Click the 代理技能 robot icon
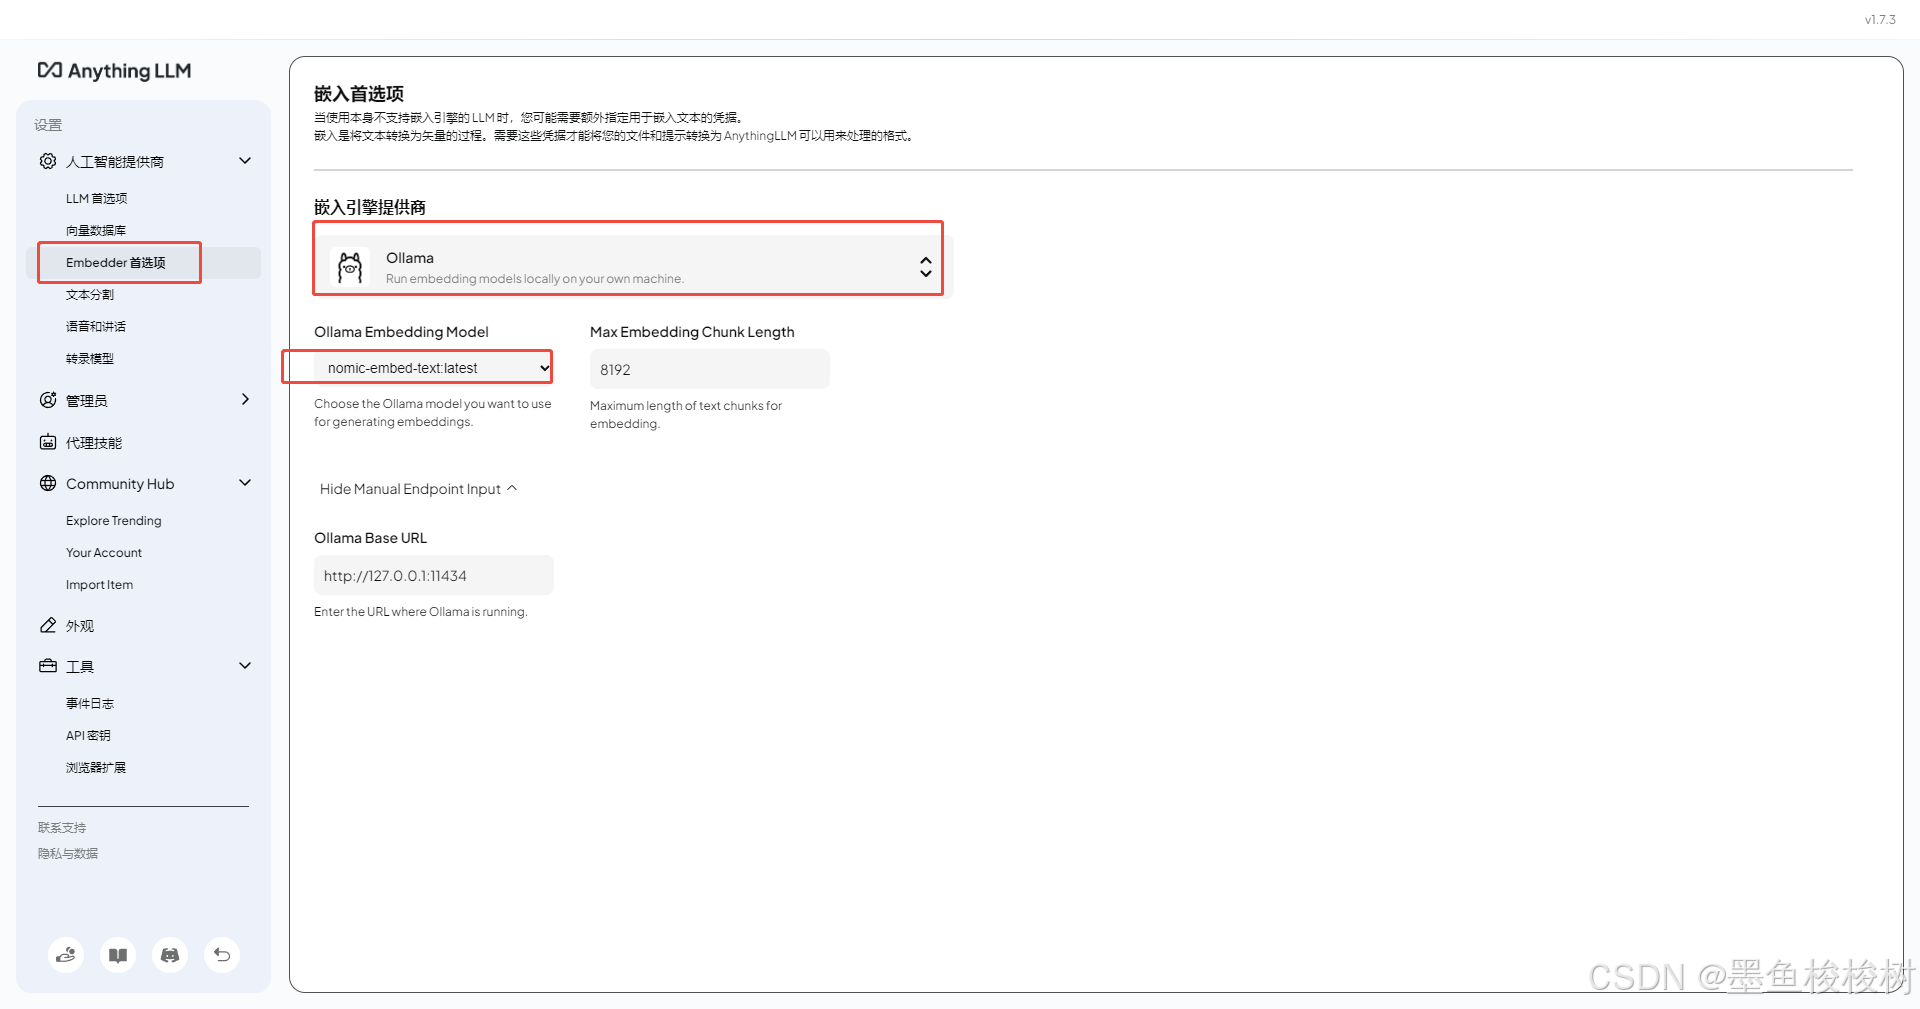Image resolution: width=1920 pixels, height=1009 pixels. (x=48, y=442)
